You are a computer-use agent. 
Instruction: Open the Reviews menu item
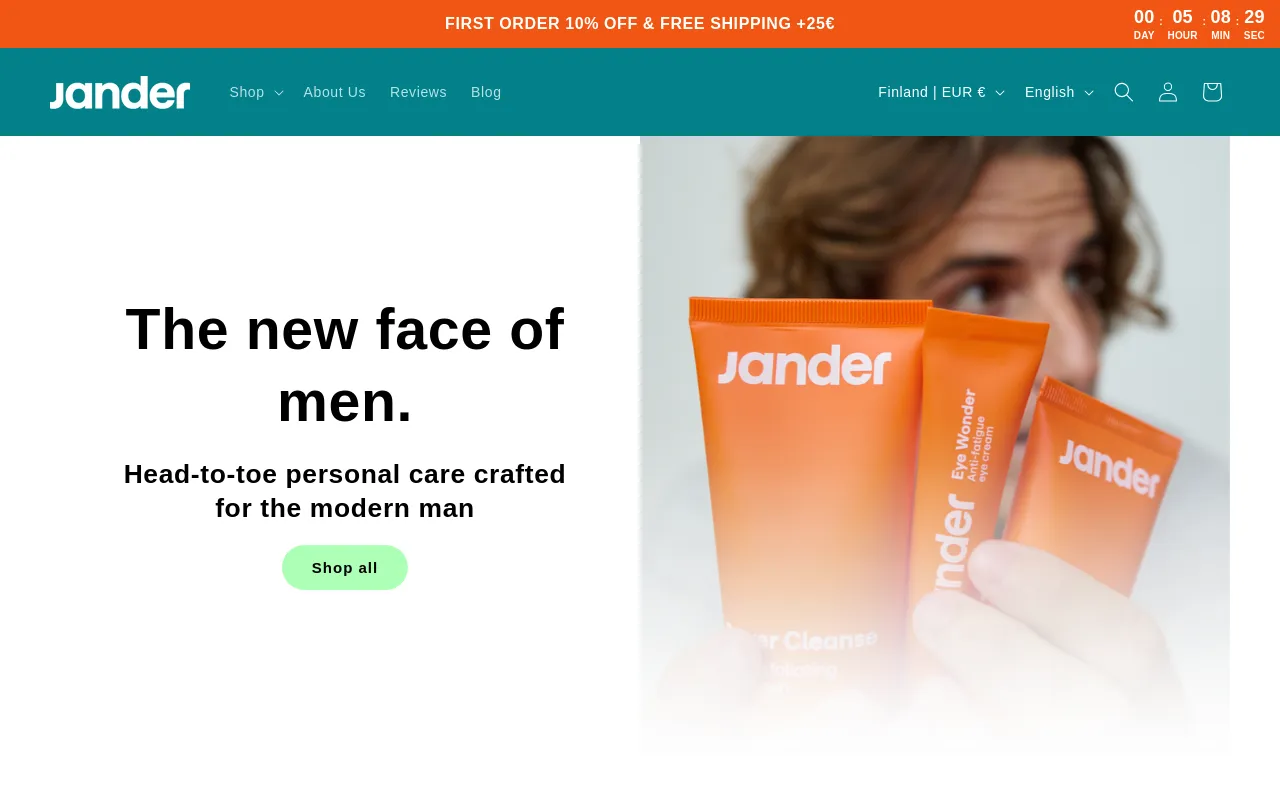click(x=418, y=92)
